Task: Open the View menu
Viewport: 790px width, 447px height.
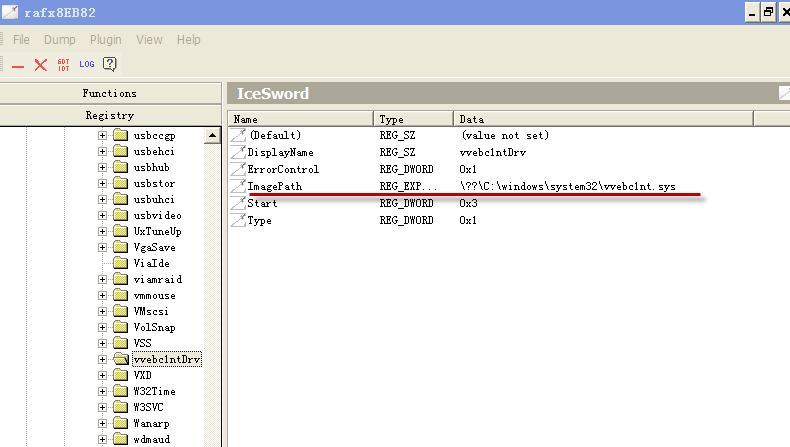Action: click(x=149, y=39)
